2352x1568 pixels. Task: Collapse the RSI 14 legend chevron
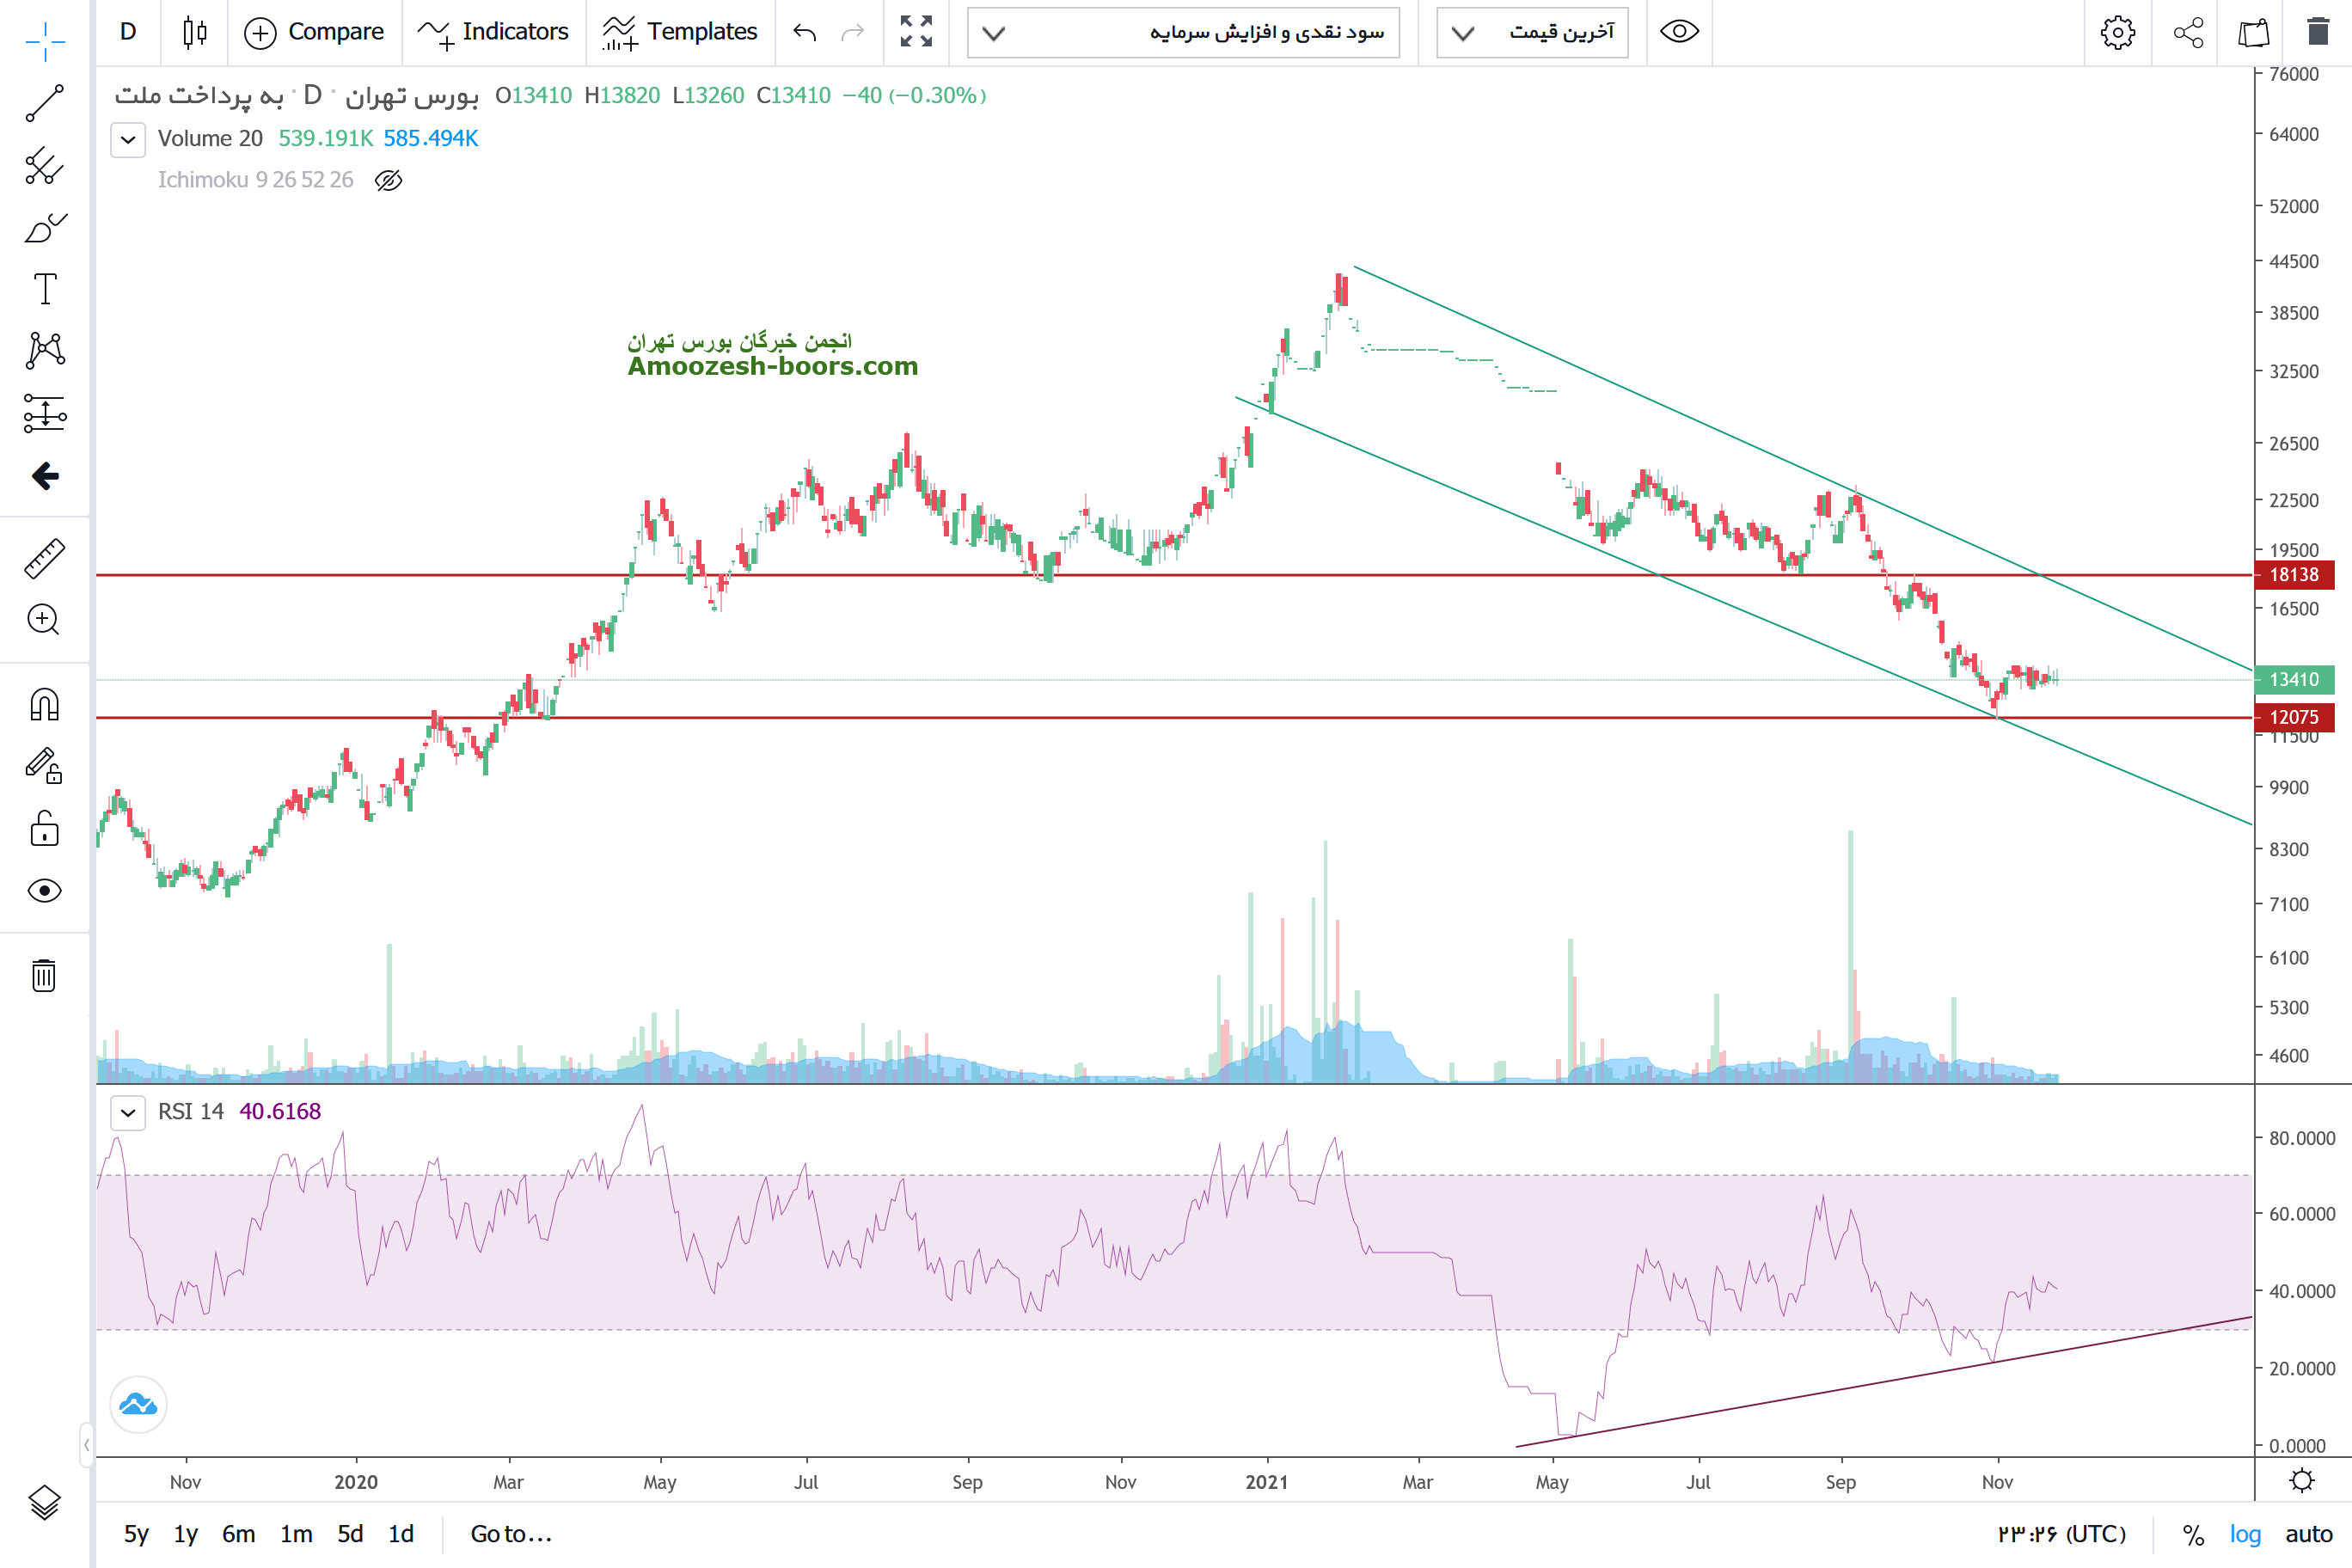click(128, 1112)
